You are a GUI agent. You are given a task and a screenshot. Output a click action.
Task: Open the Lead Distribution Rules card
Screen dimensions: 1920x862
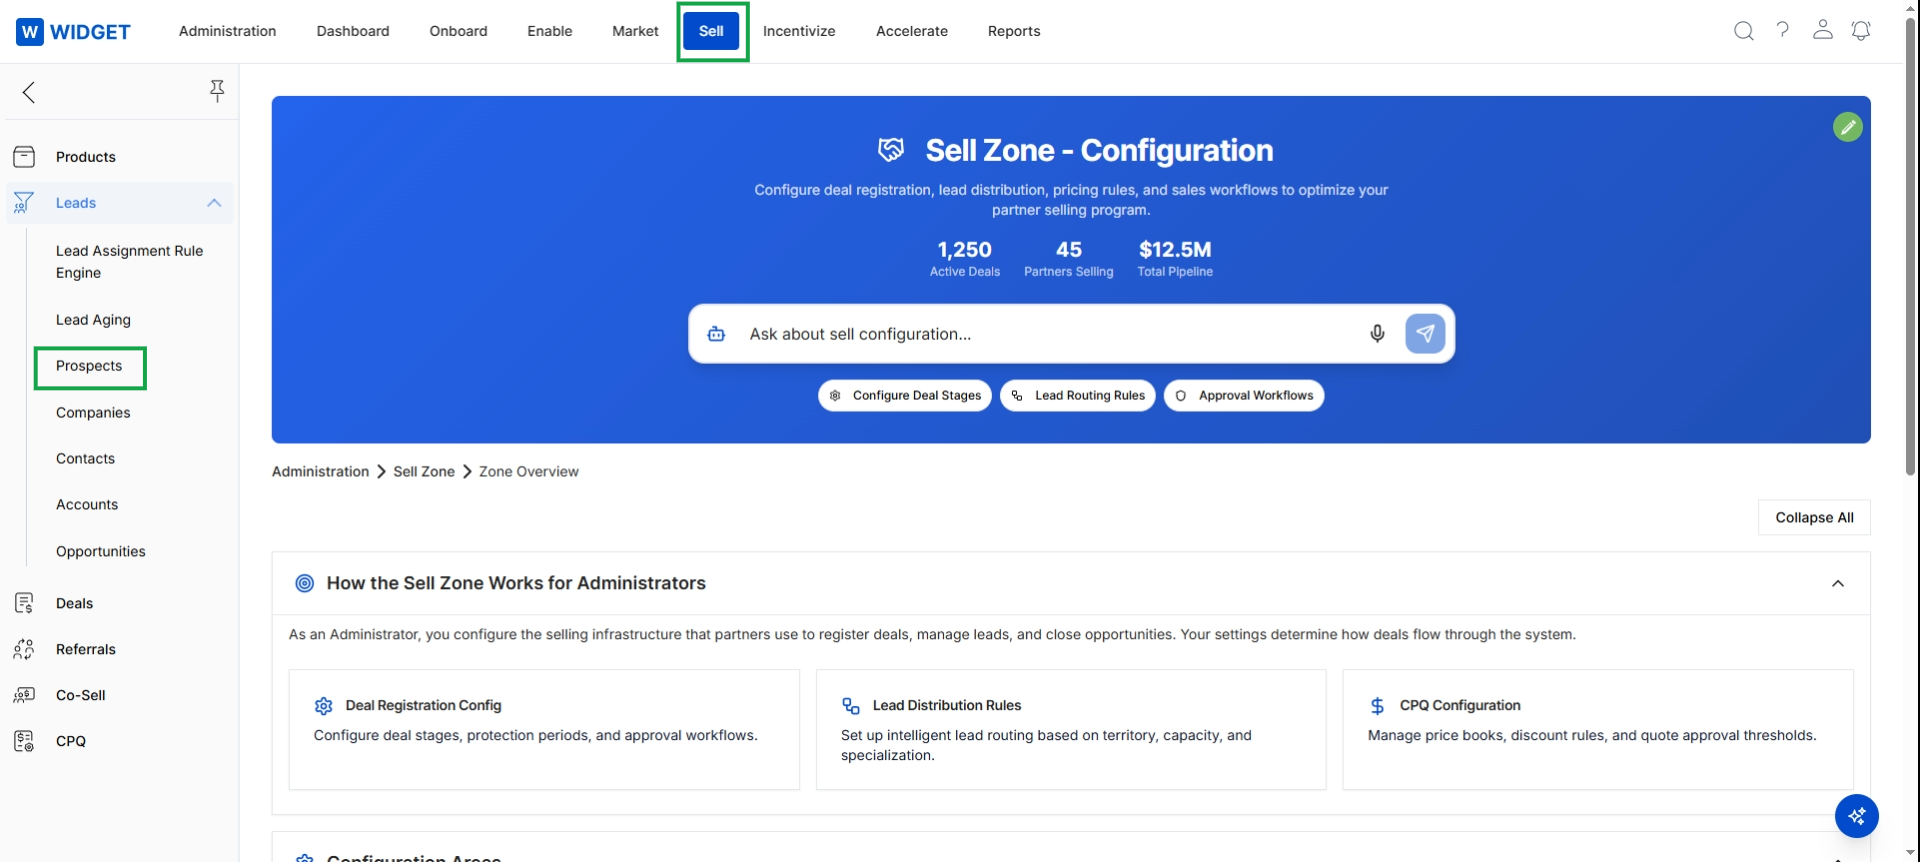(1071, 730)
